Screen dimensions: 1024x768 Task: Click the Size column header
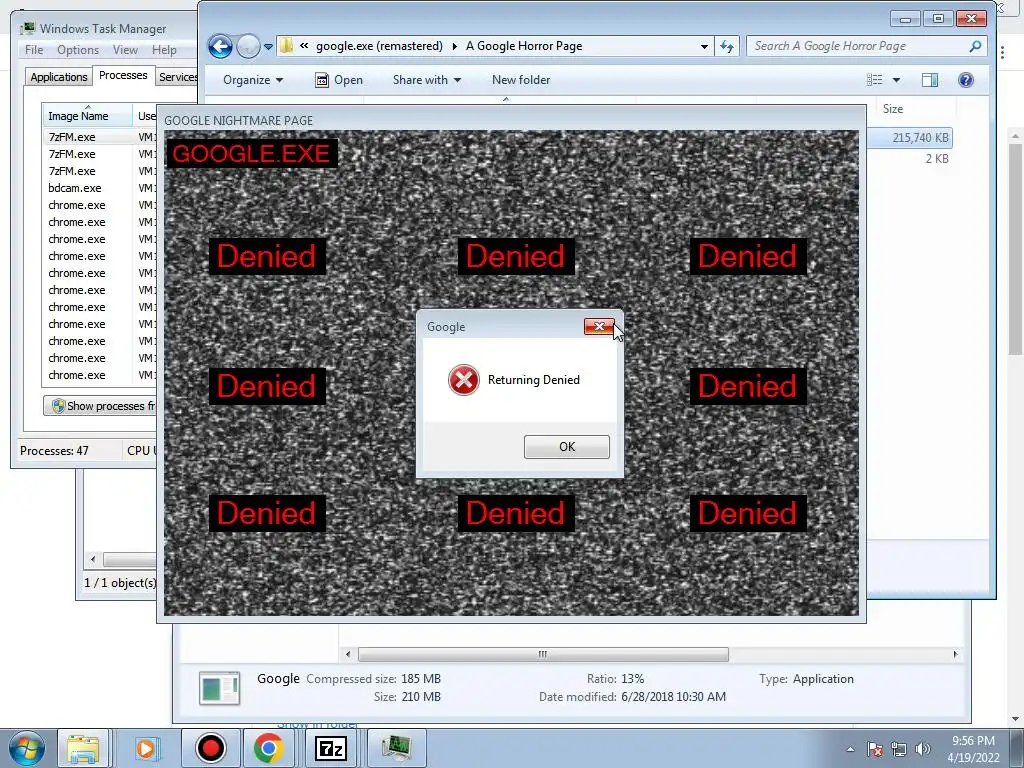coord(916,109)
